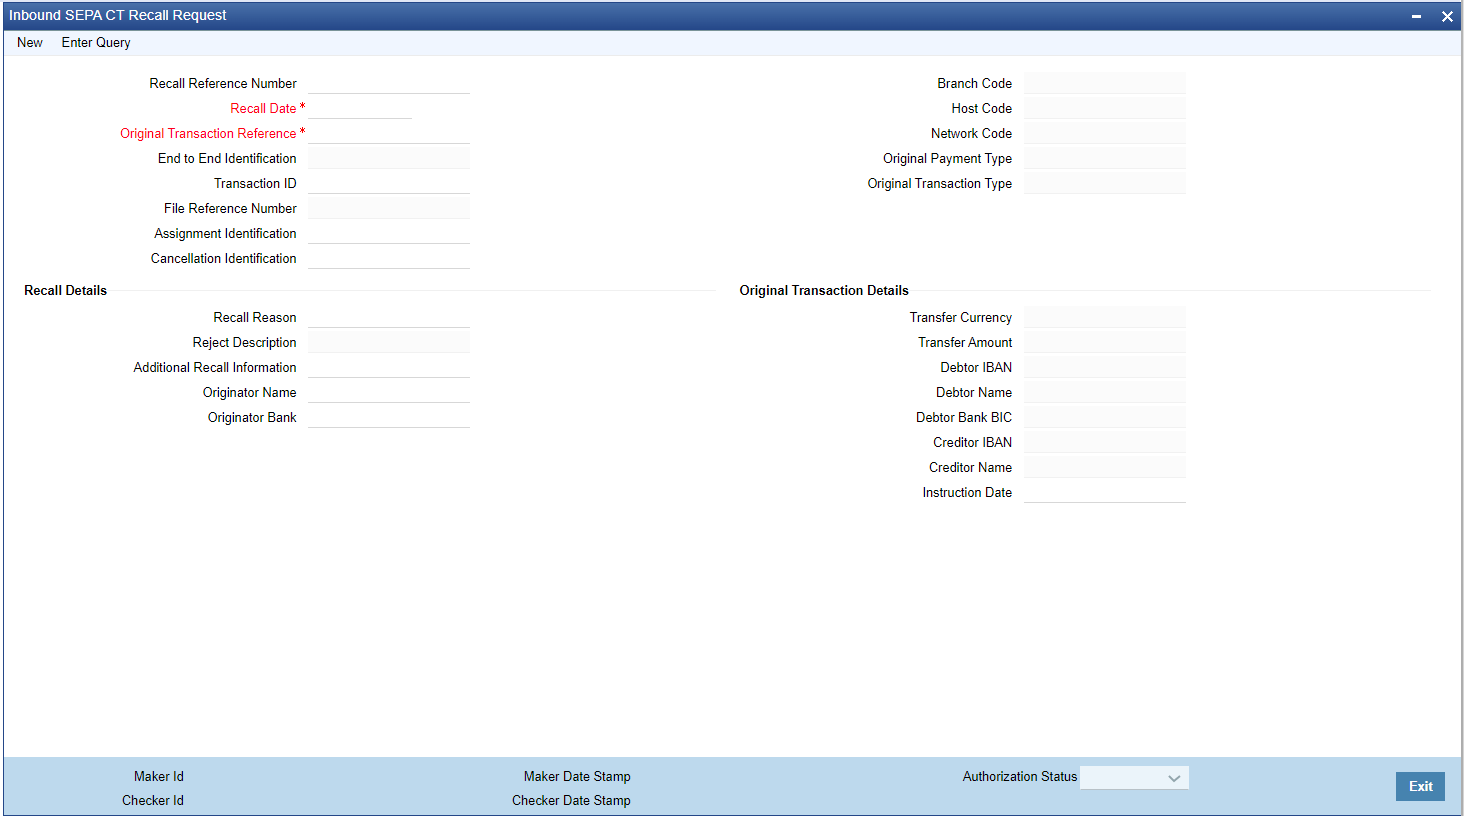Click the Creditor IBAN field
The width and height of the screenshot is (1464, 816).
coord(1105,442)
